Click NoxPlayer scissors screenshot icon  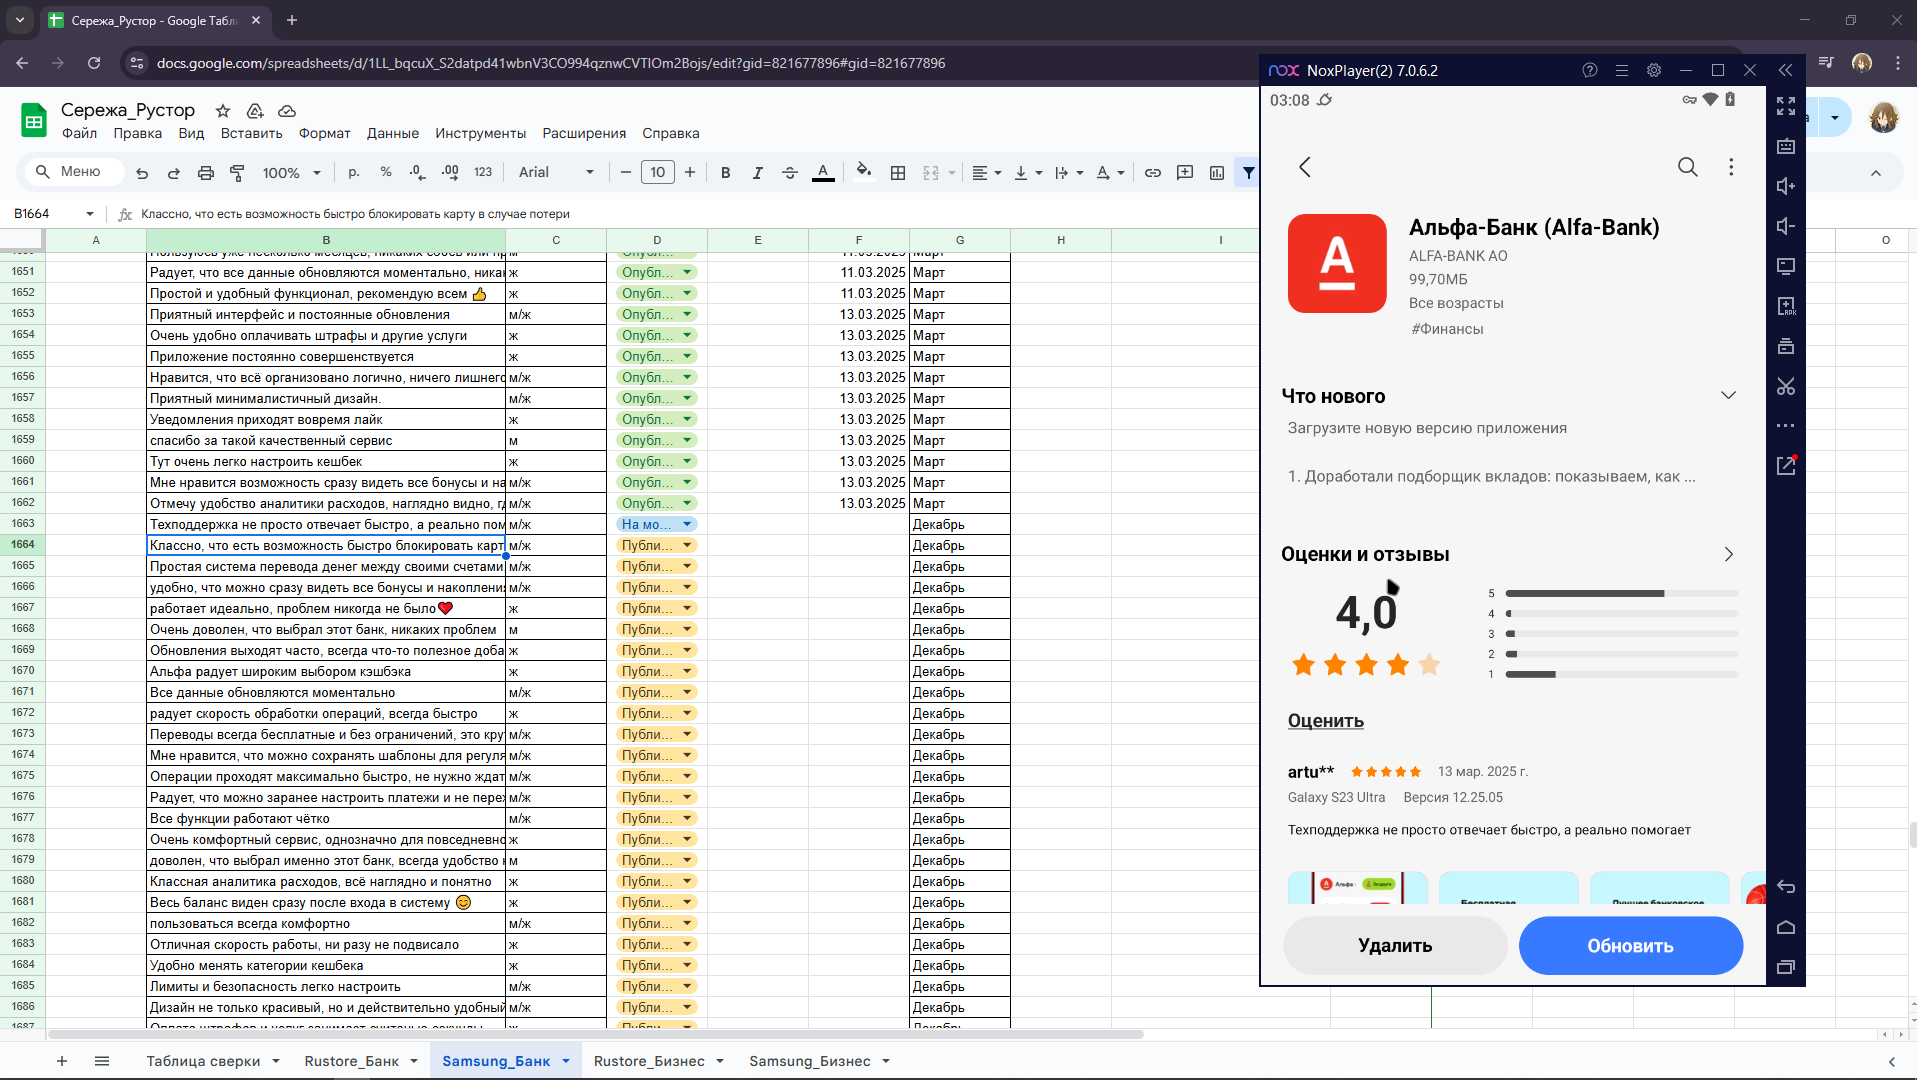coord(1786,386)
